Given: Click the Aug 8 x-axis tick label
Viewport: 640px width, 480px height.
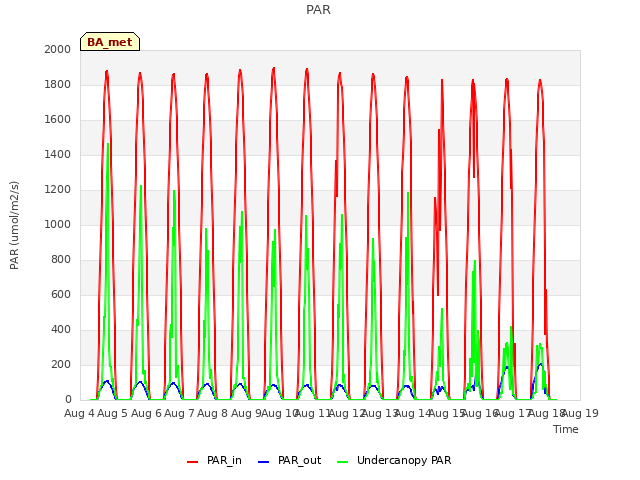Looking at the screenshot, I should pos(213,413).
